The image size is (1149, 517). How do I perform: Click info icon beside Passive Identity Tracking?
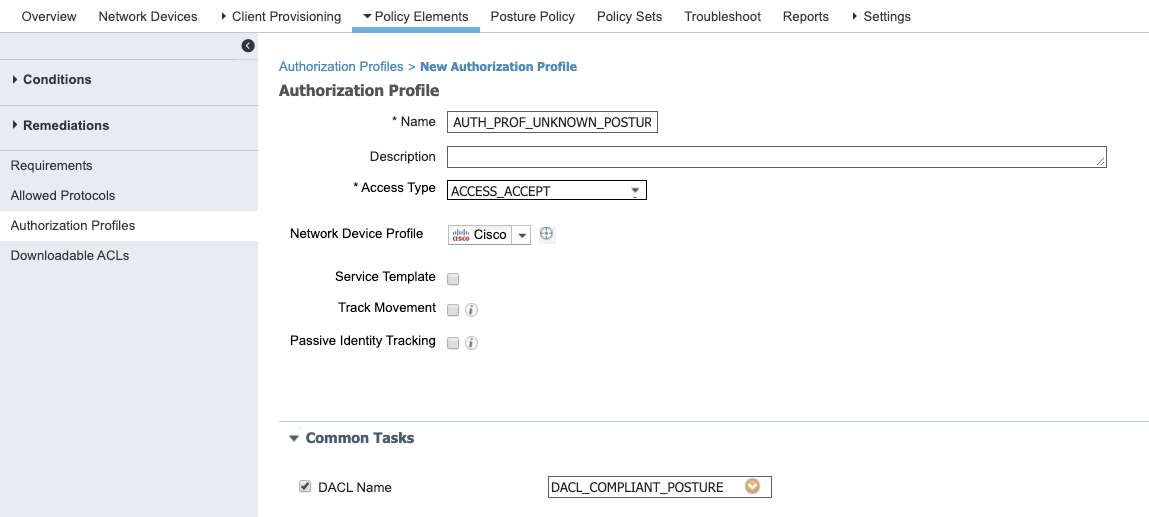[472, 343]
